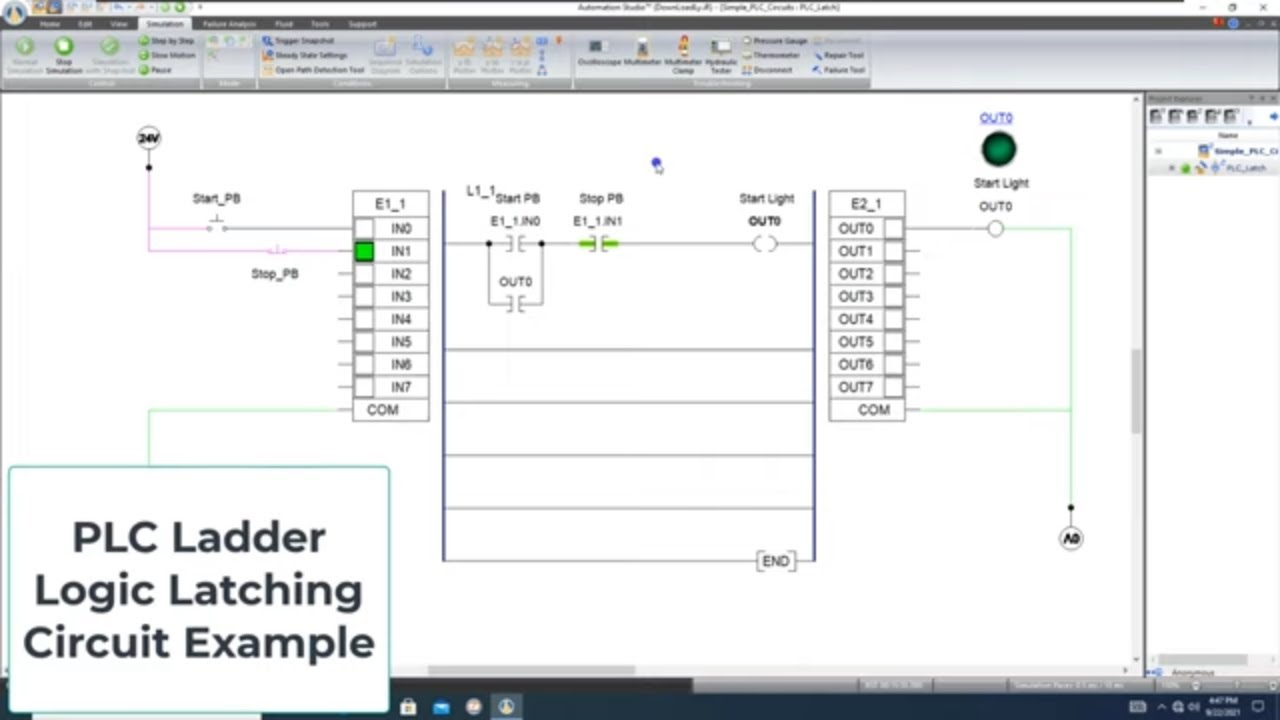Pause the running simulation

156,70
